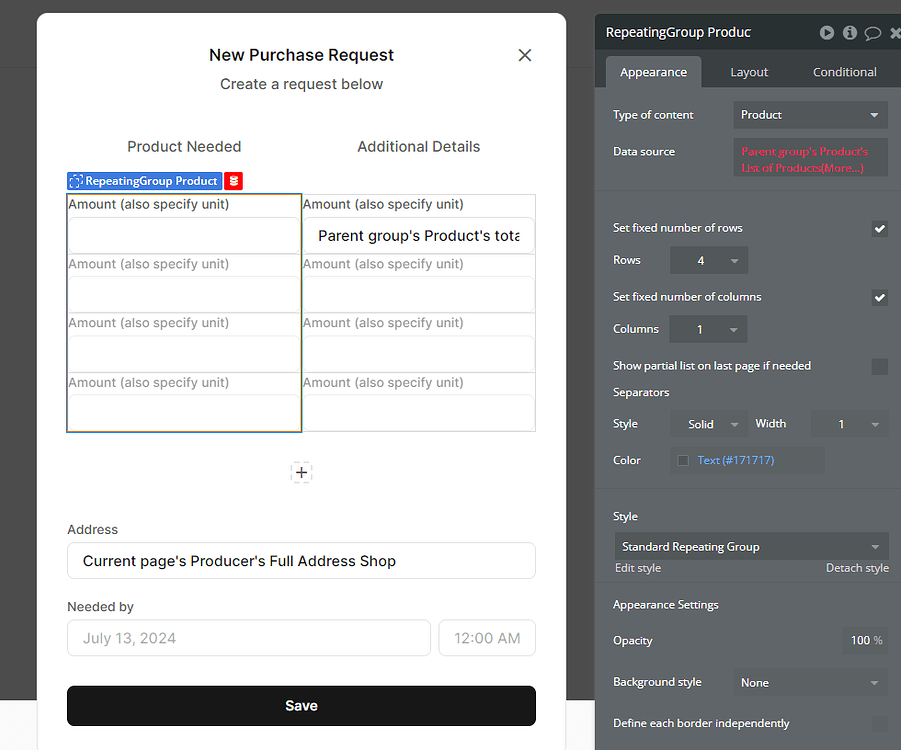Close the New Purchase Request modal
This screenshot has width=901, height=750.
click(x=524, y=55)
